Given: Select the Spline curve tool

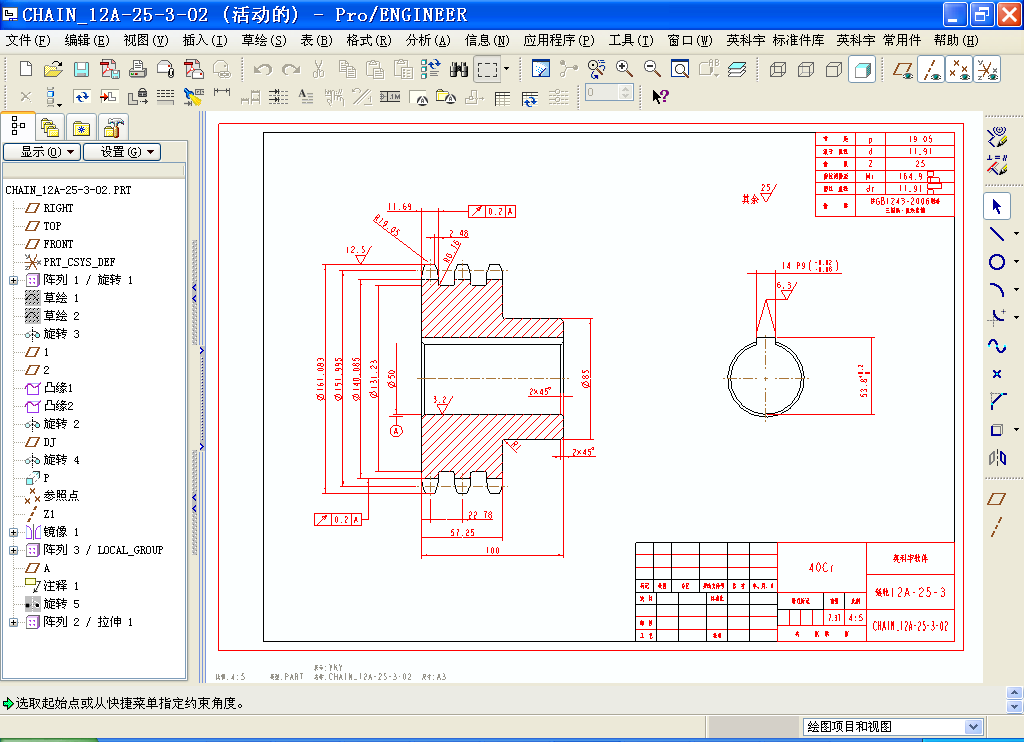Looking at the screenshot, I should point(997,346).
